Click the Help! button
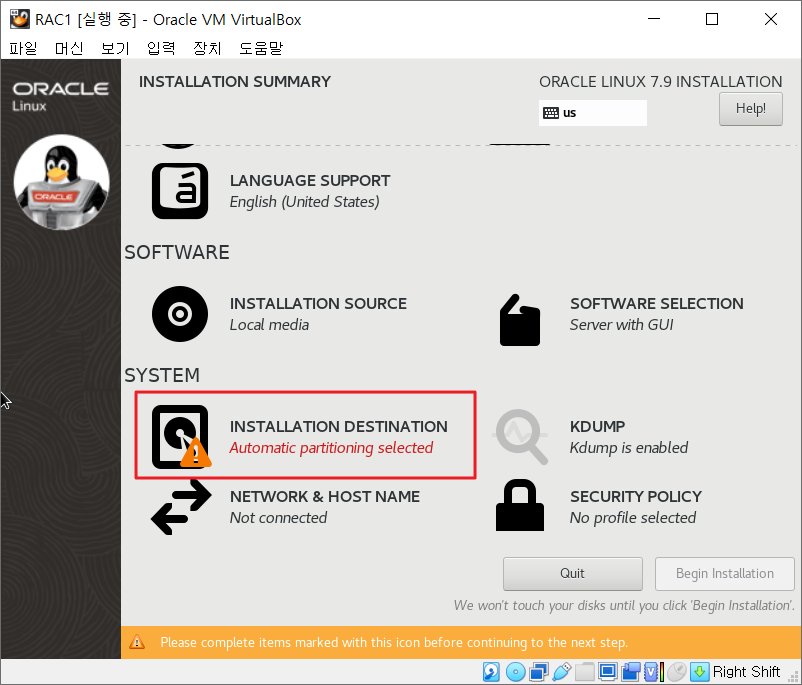This screenshot has width=802, height=685. point(750,108)
